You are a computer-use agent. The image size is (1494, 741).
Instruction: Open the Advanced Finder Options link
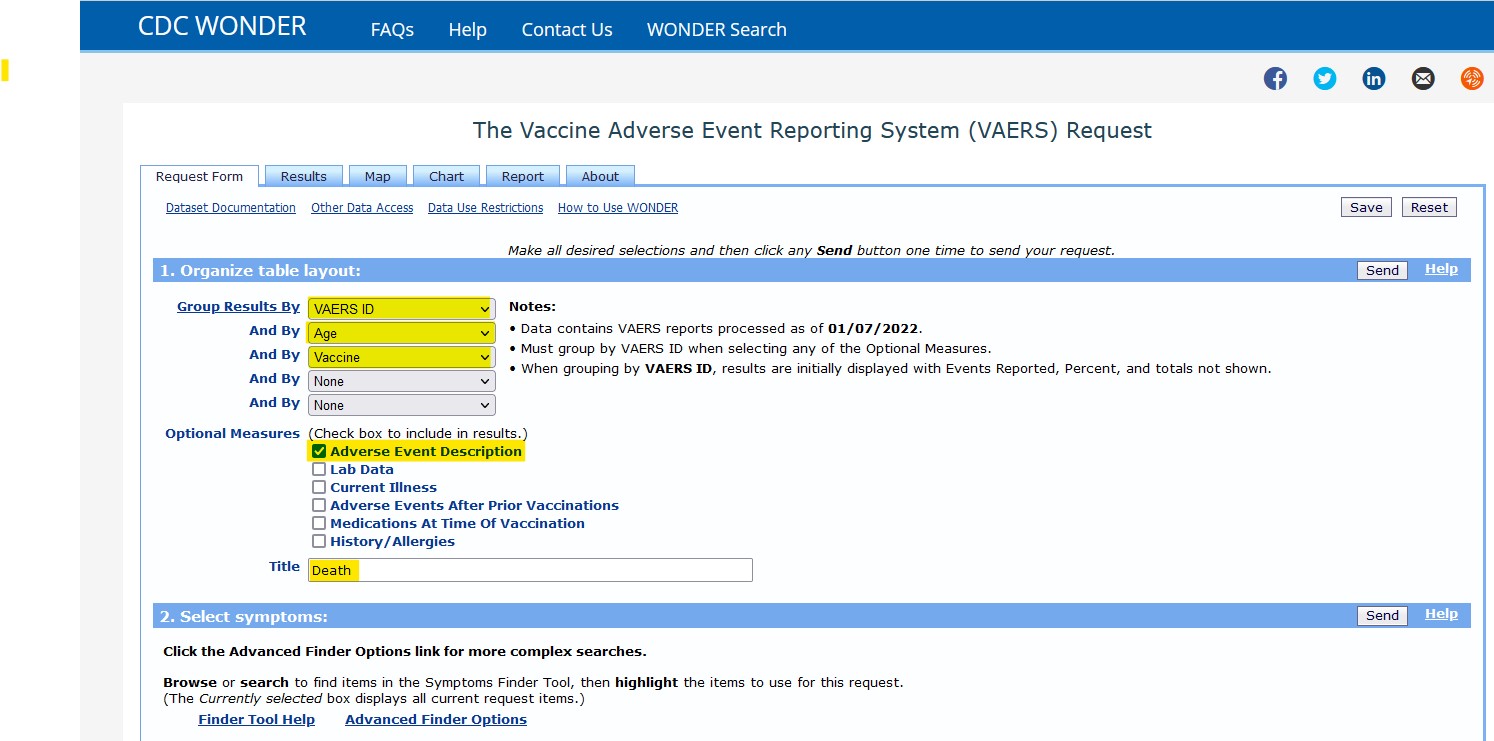pos(436,720)
